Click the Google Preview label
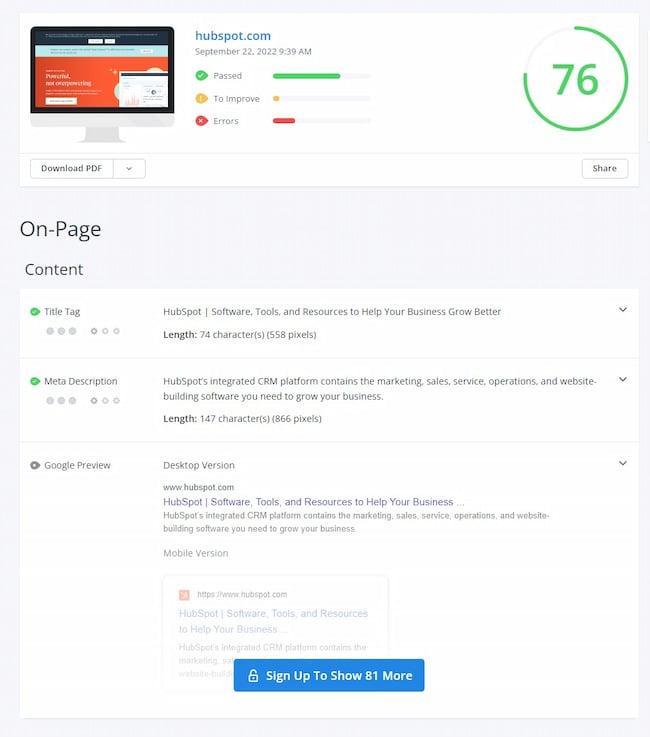The width and height of the screenshot is (650, 737). (x=77, y=465)
